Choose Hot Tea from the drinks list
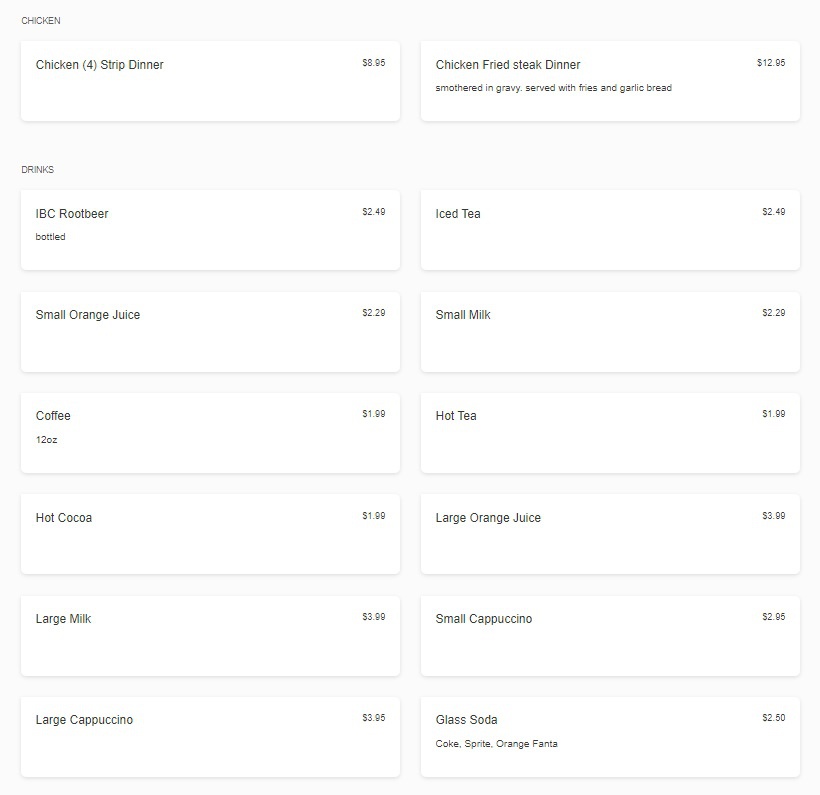 point(610,432)
